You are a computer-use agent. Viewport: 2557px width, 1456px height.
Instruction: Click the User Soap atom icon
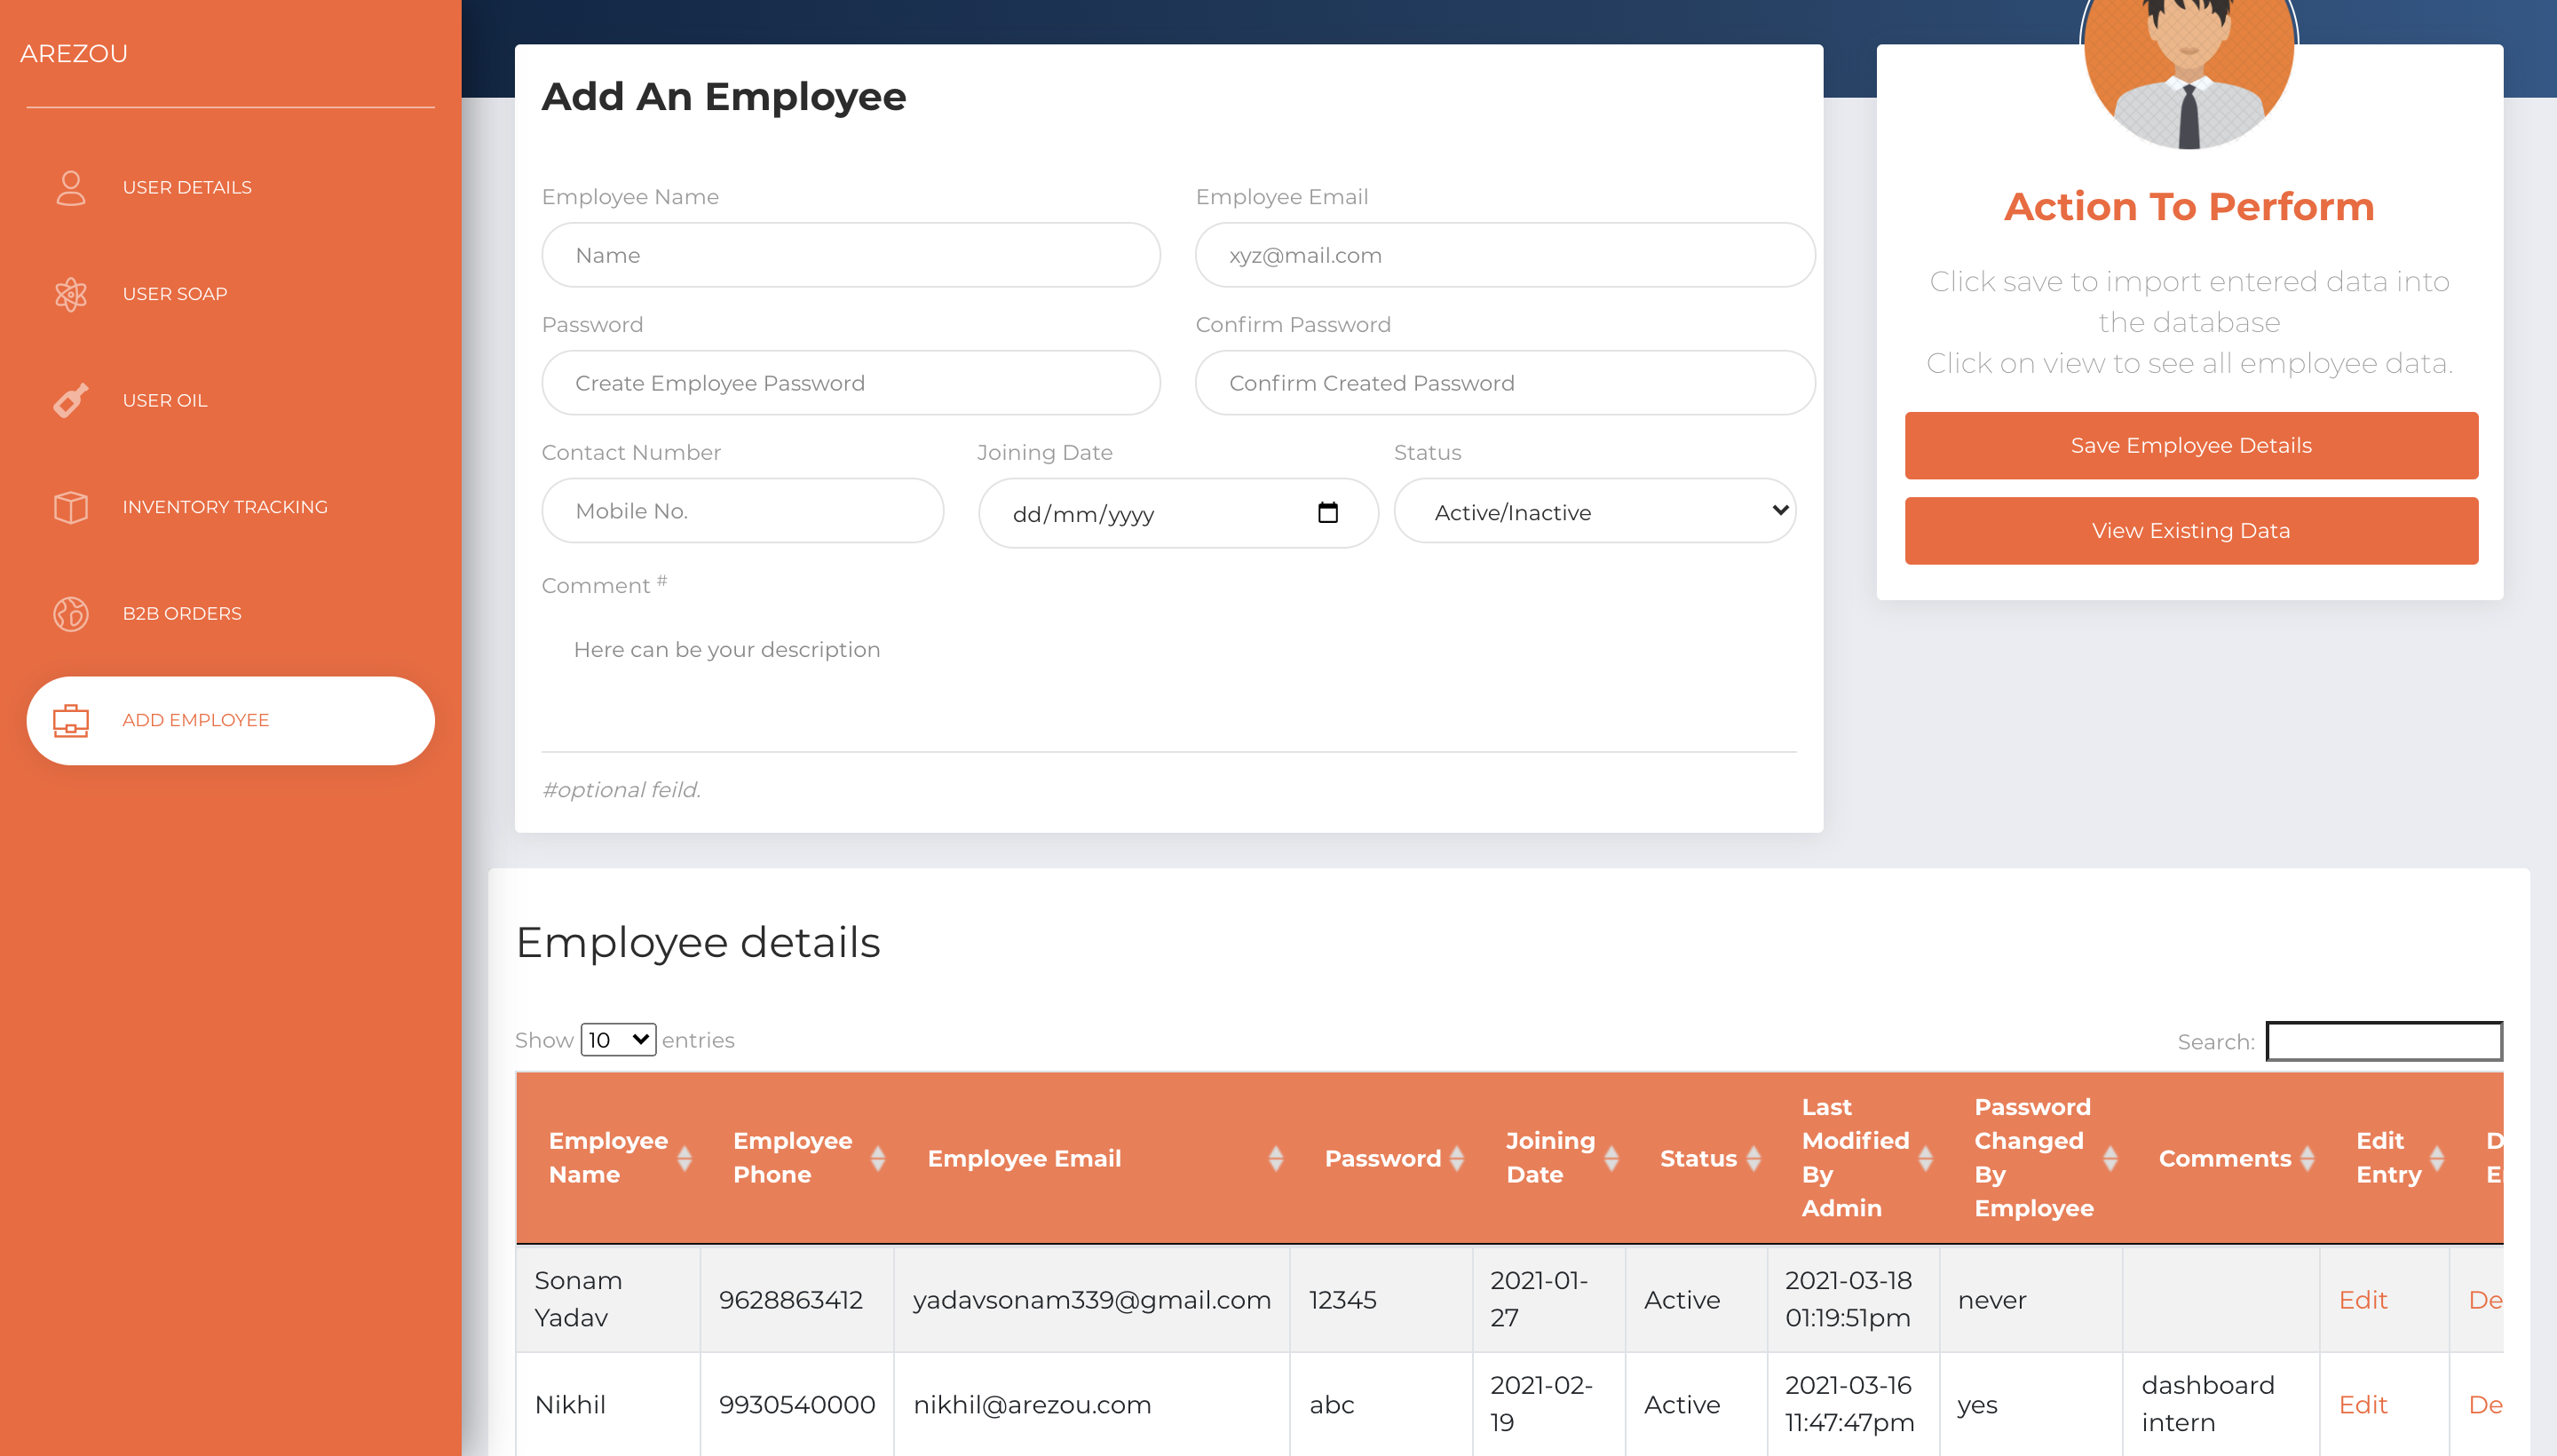point(70,294)
